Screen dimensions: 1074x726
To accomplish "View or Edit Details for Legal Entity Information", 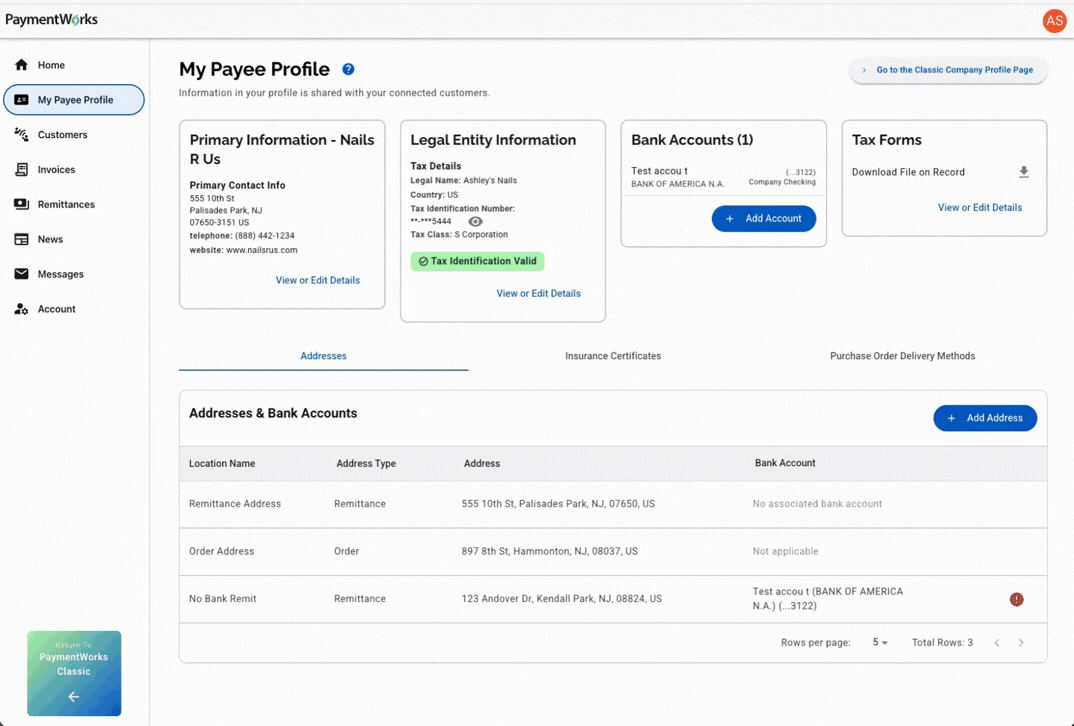I will click(538, 293).
